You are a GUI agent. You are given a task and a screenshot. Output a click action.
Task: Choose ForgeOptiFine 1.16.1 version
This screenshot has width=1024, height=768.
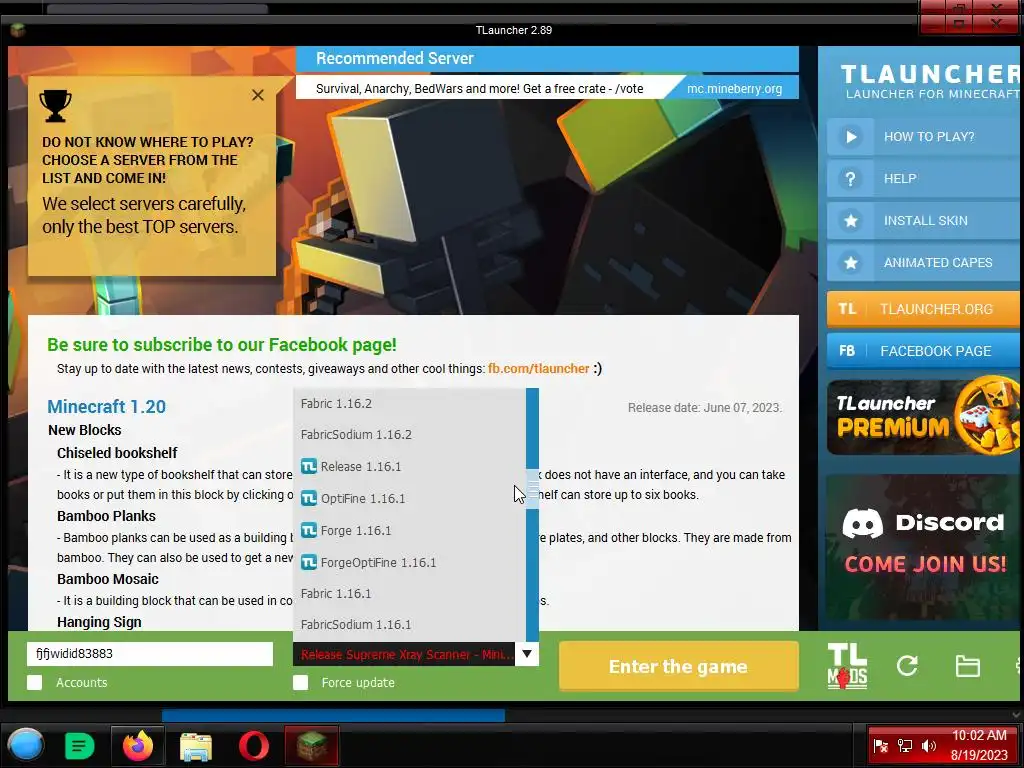click(x=409, y=562)
